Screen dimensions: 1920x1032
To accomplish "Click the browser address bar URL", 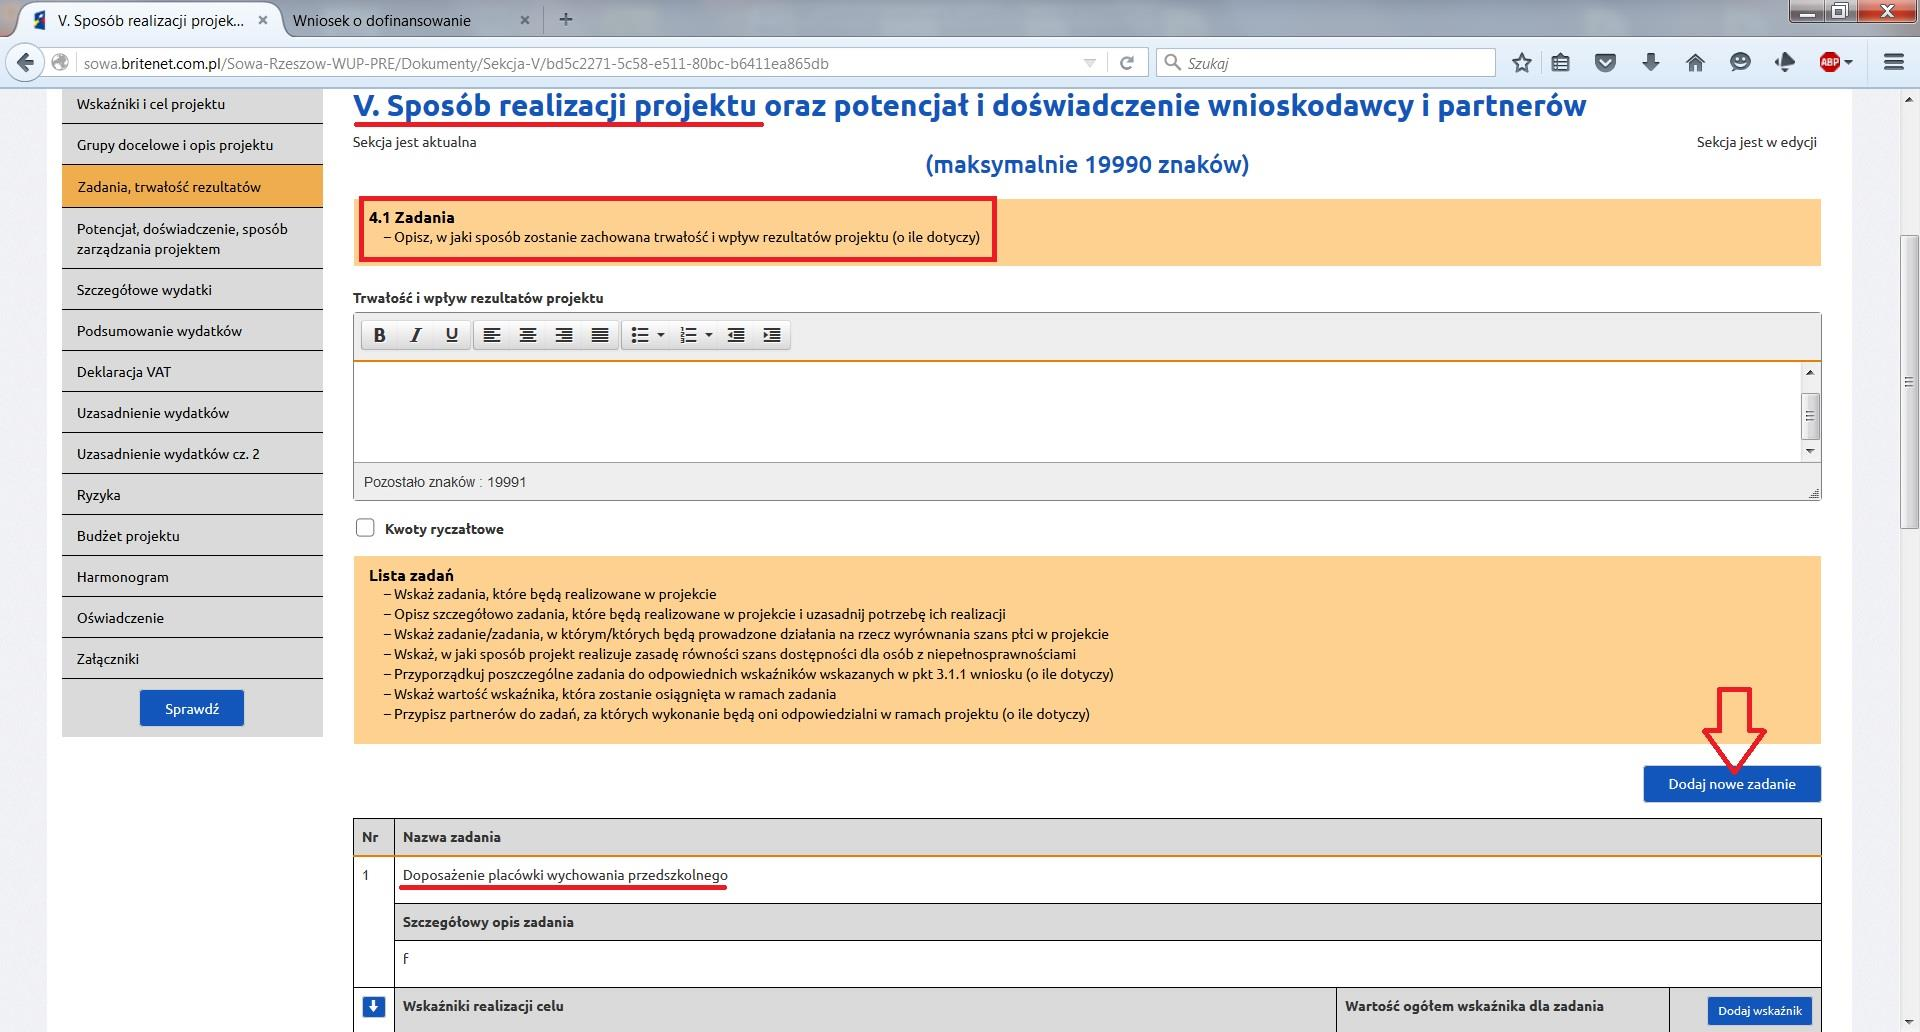I will point(456,63).
